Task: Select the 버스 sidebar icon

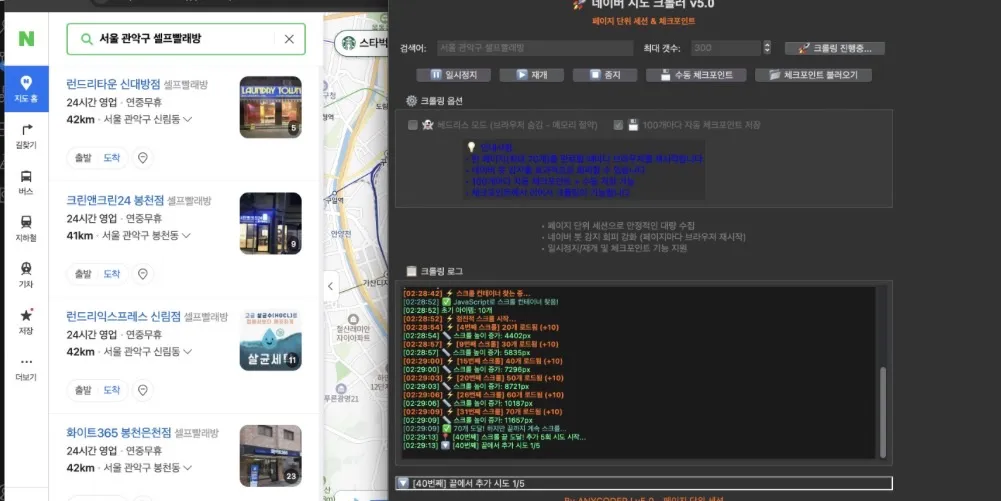Action: [x=26, y=183]
